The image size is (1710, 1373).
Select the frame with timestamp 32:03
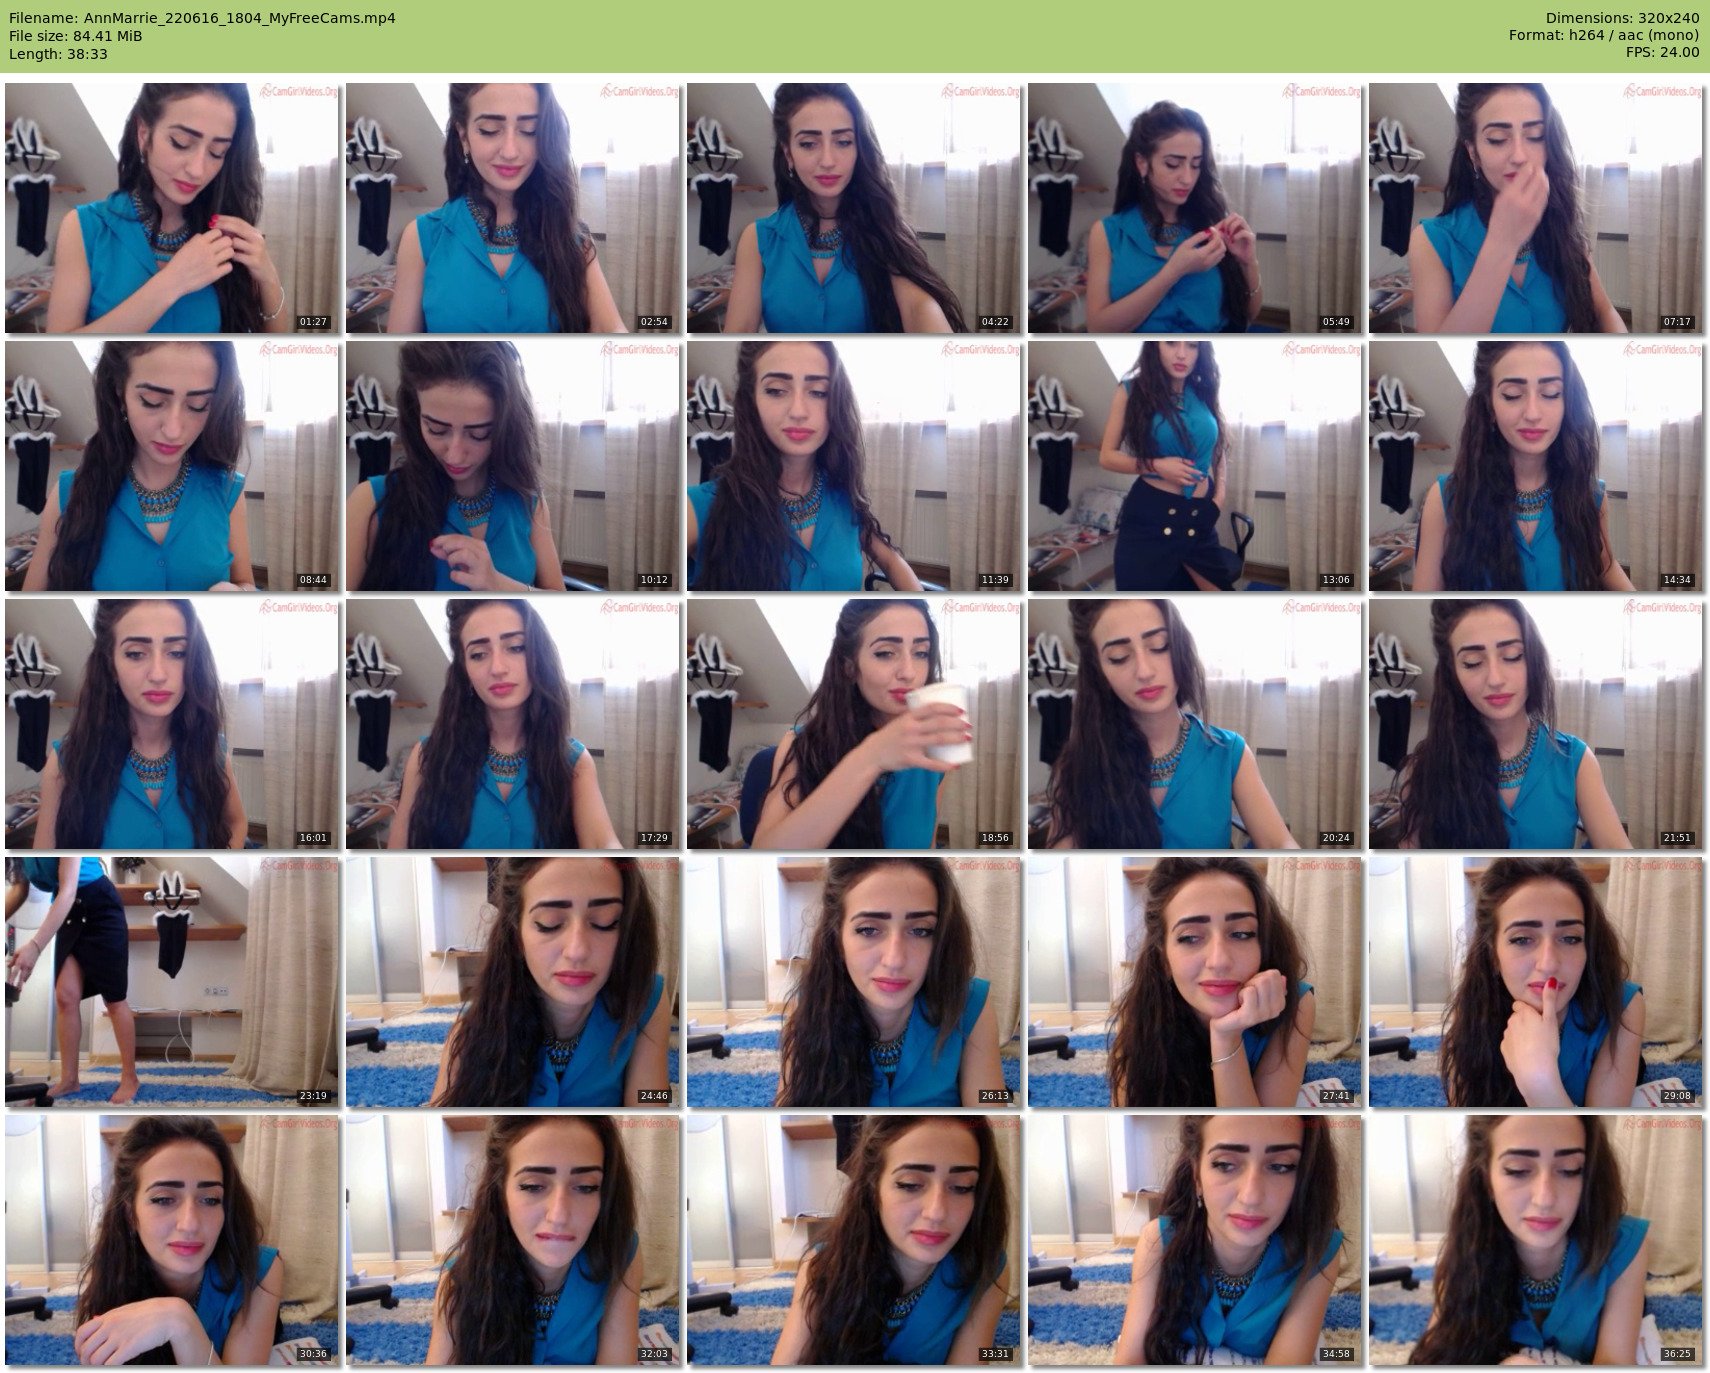[513, 1240]
